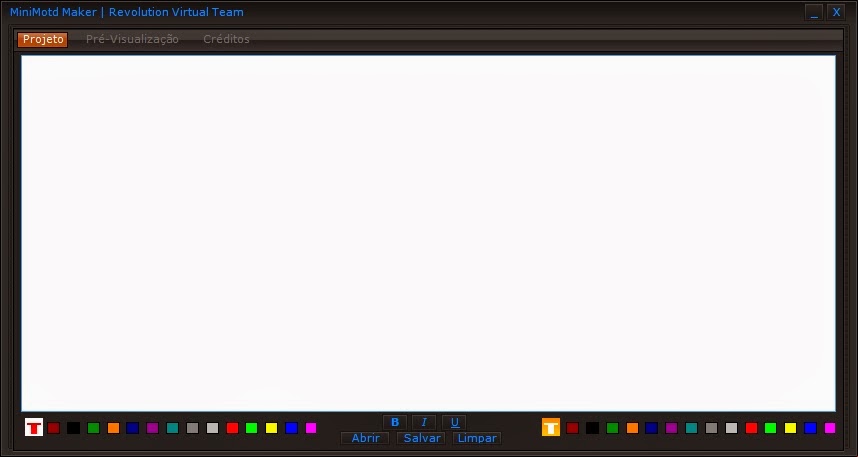Pick bright red swatch in red-T palette

pyautogui.click(x=232, y=428)
